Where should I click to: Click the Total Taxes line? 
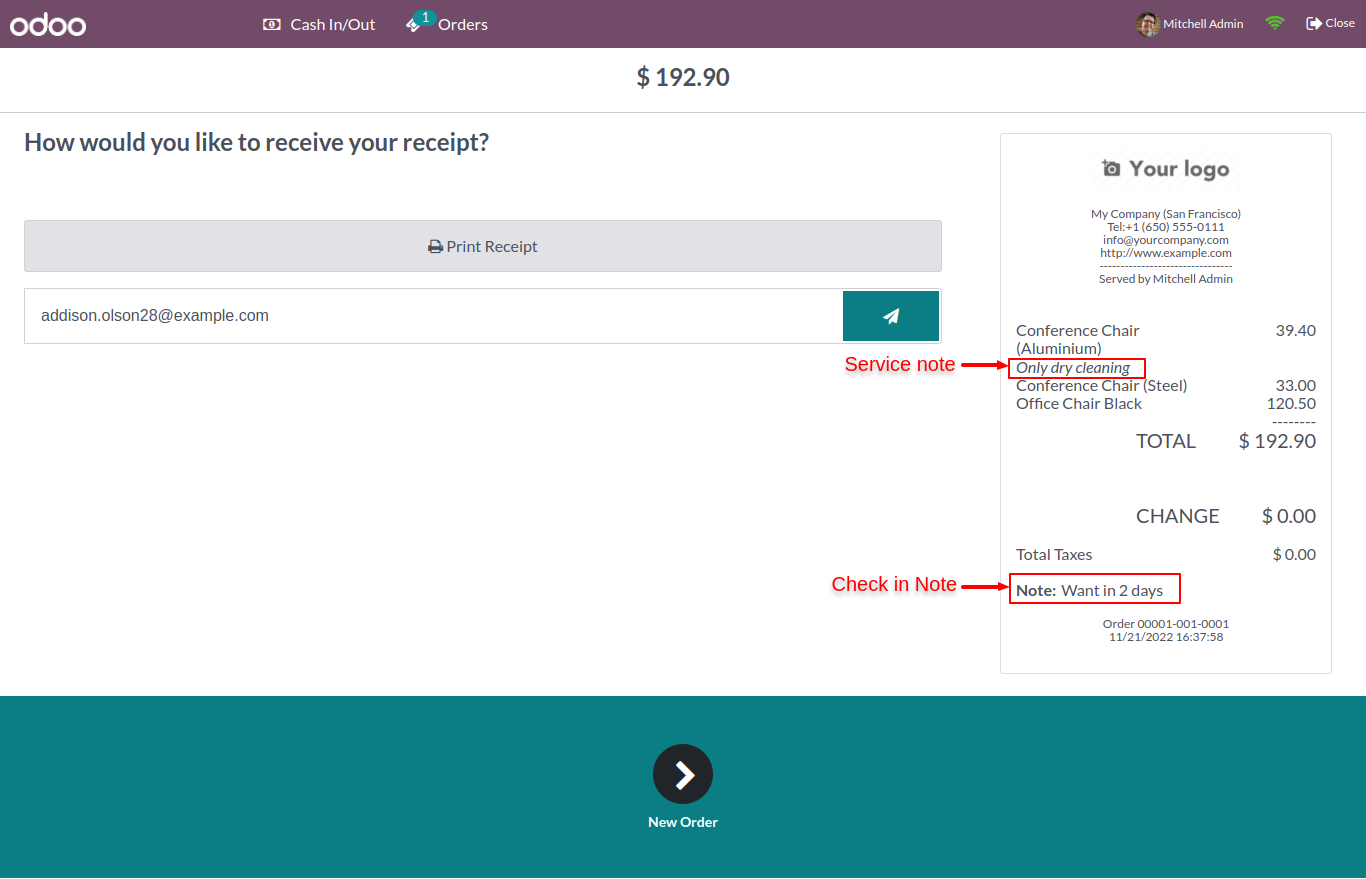coord(1166,554)
